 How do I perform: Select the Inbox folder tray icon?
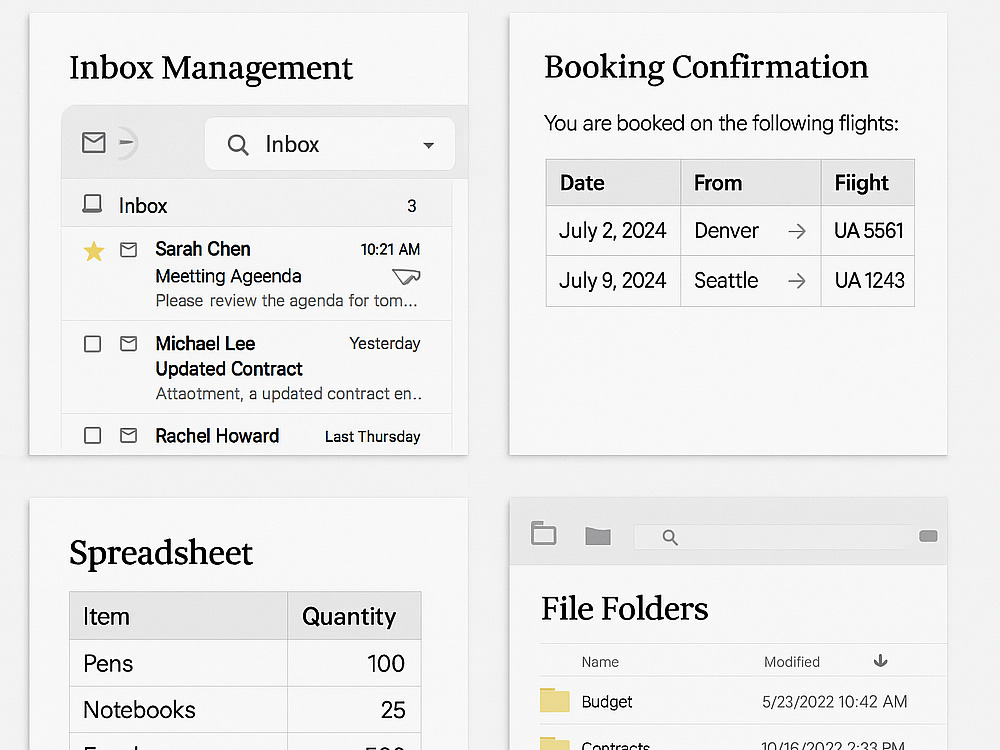(92, 204)
